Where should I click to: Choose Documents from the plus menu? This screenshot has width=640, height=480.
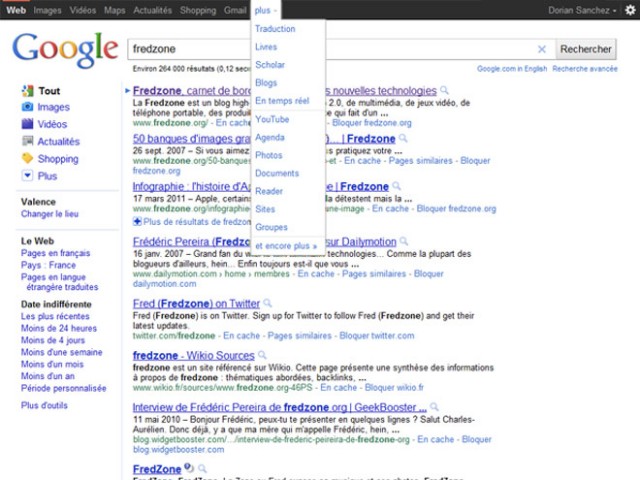(277, 173)
